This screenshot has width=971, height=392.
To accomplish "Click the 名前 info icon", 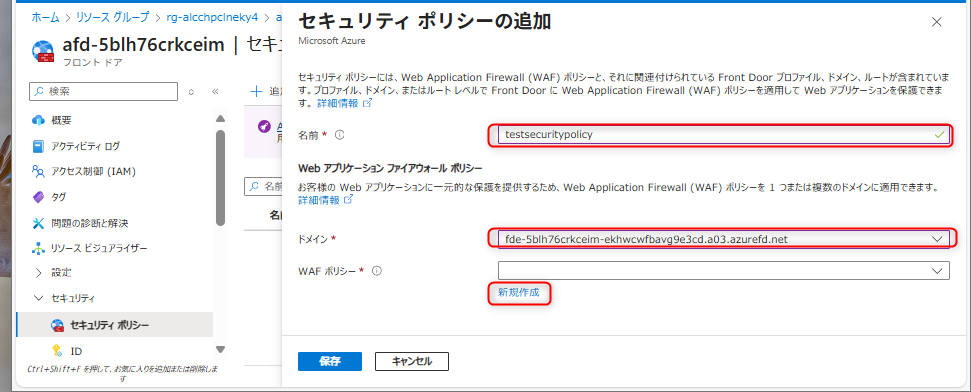I will click(339, 134).
